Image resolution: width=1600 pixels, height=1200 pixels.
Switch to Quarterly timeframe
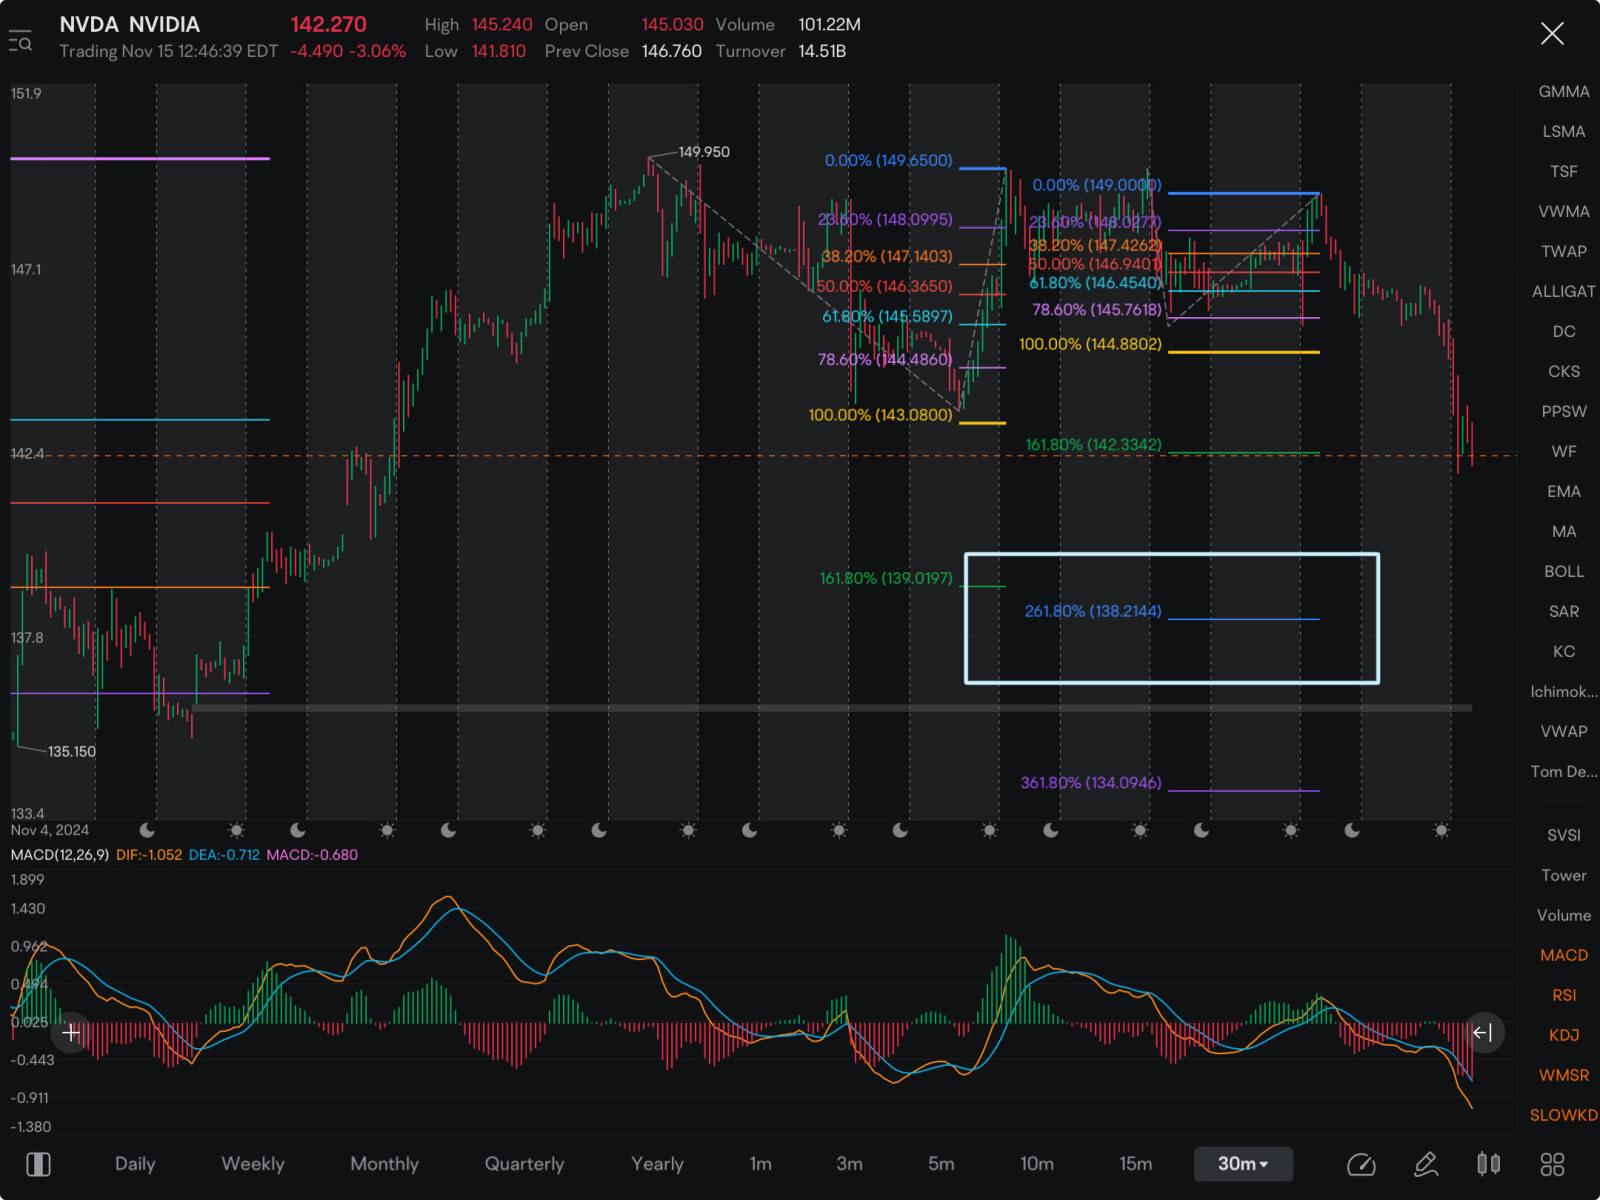coord(524,1164)
